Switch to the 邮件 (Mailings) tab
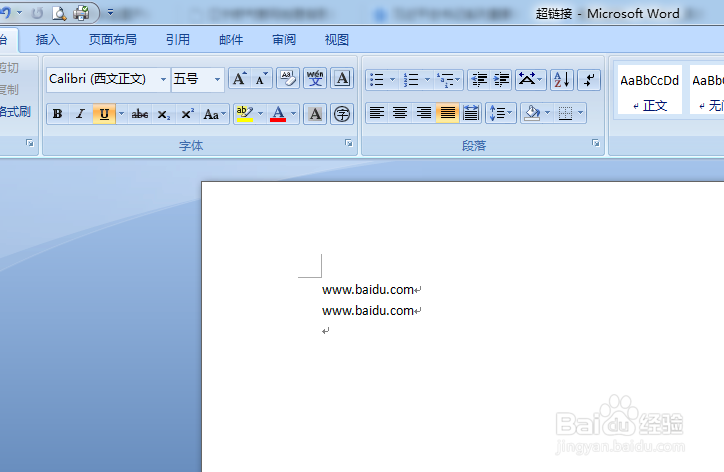 click(x=231, y=40)
